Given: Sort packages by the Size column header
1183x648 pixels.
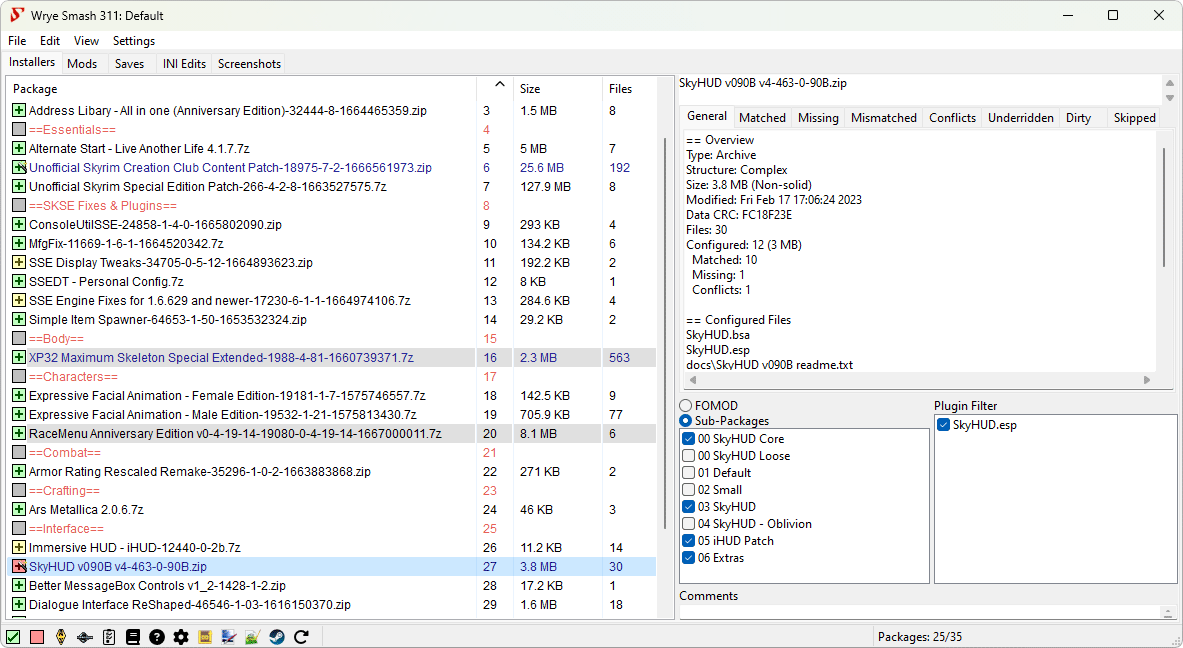Looking at the screenshot, I should (558, 88).
